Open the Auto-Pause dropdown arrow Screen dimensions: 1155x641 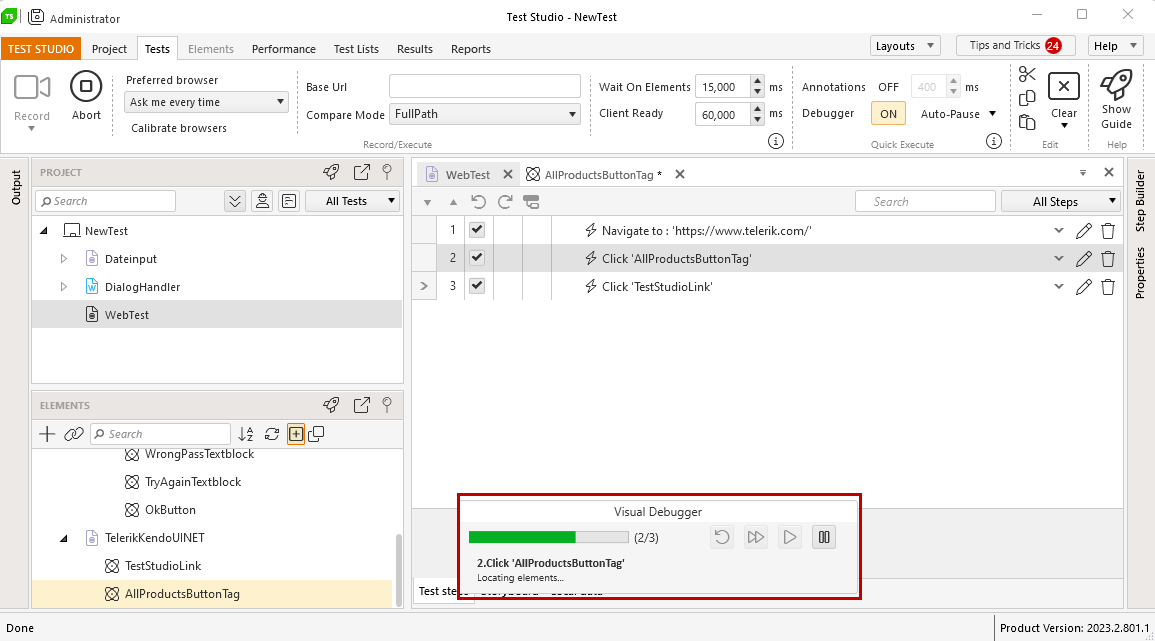(992, 113)
